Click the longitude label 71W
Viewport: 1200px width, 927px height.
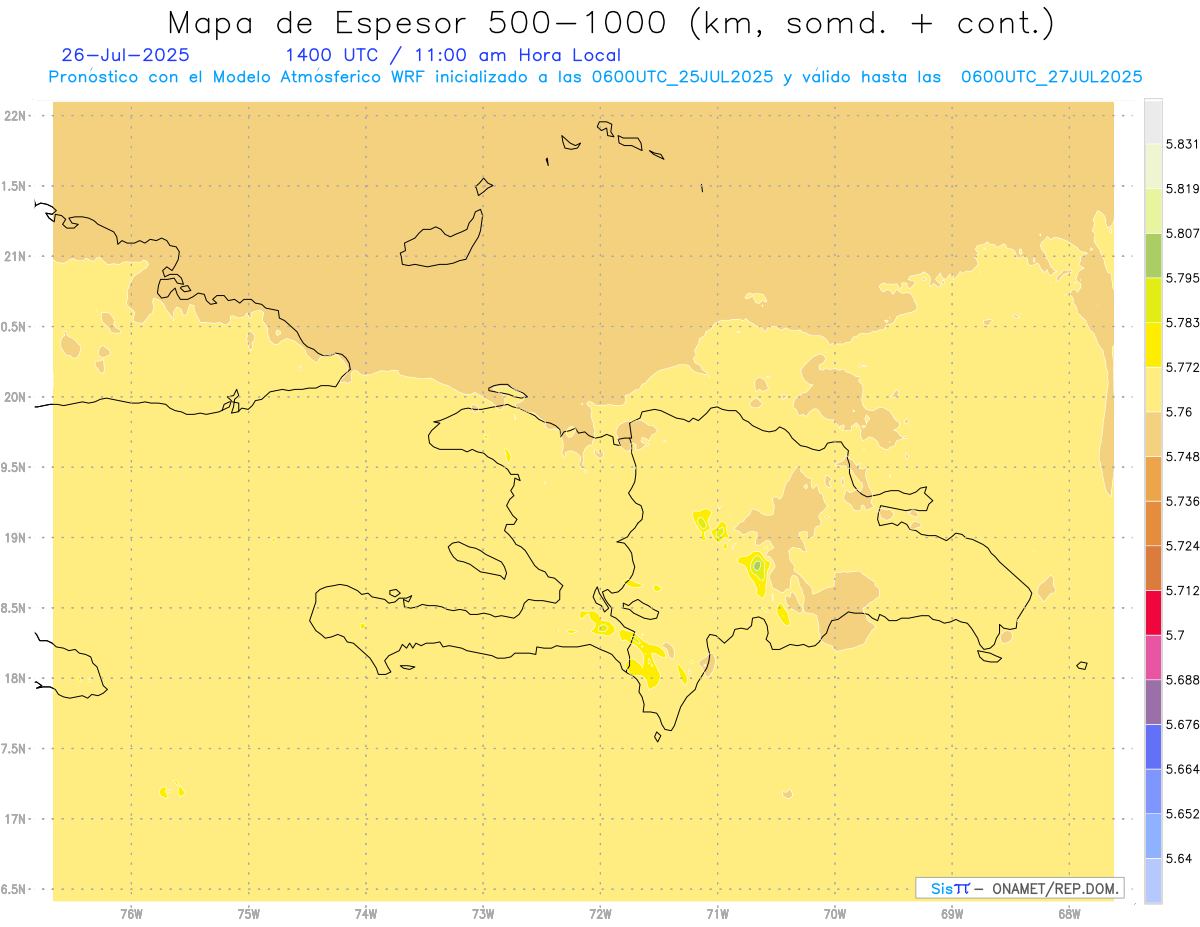(717, 913)
